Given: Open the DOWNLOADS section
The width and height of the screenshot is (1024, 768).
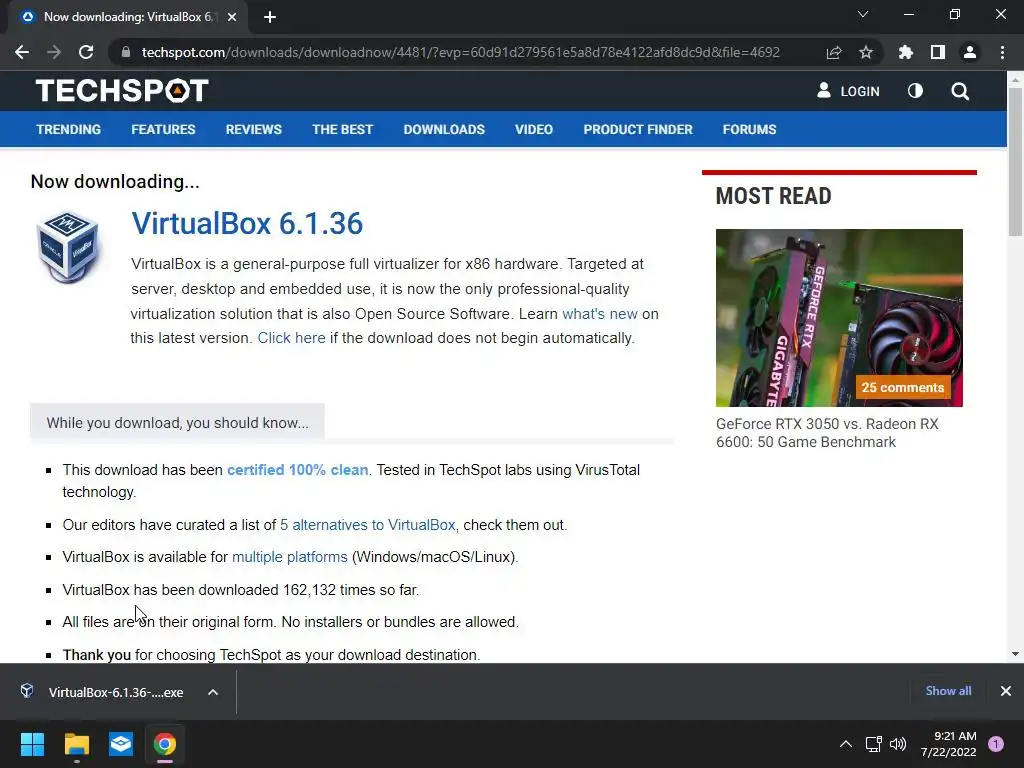Looking at the screenshot, I should coord(444,129).
